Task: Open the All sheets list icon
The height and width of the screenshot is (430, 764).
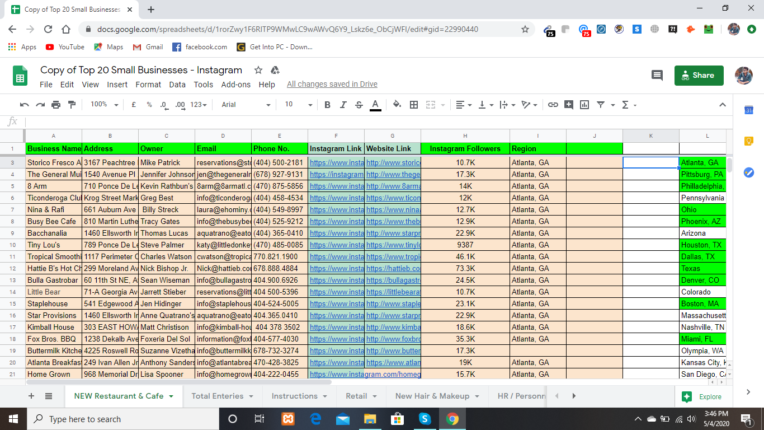Action: tap(49, 396)
